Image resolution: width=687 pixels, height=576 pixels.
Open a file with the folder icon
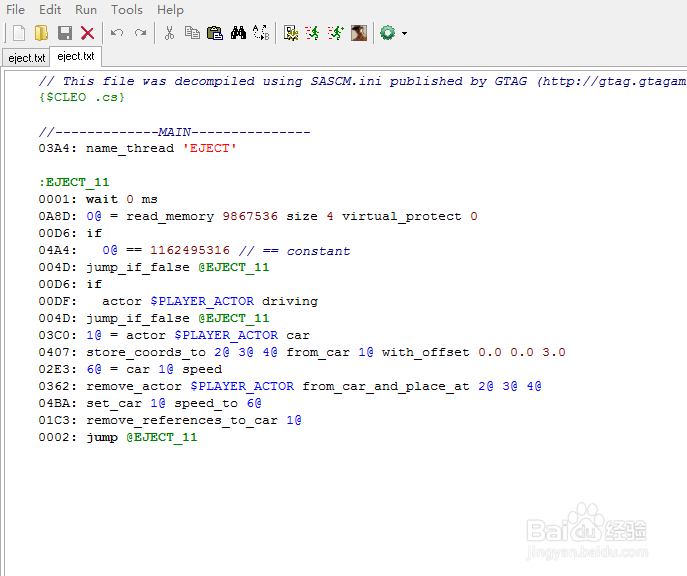click(41, 33)
